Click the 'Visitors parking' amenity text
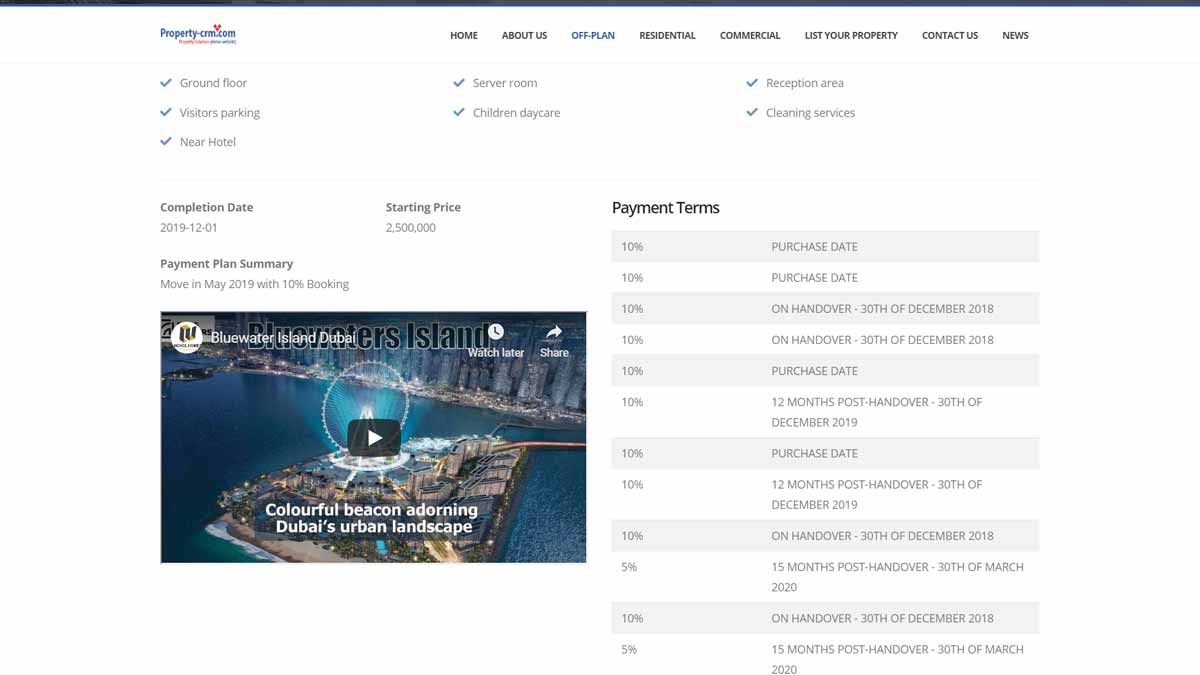Viewport: 1200px width, 675px height. click(220, 113)
